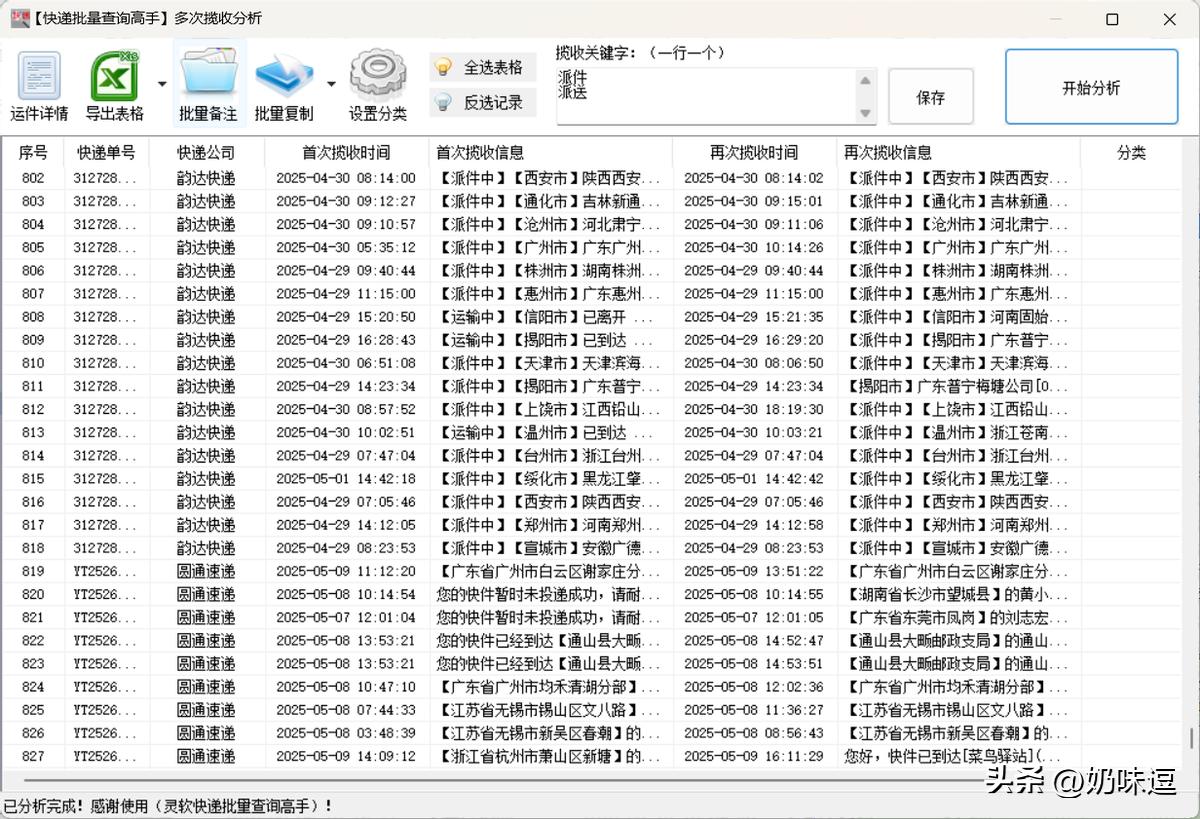
Task: Click the 批量复制 batch copy icon
Action: 284,77
